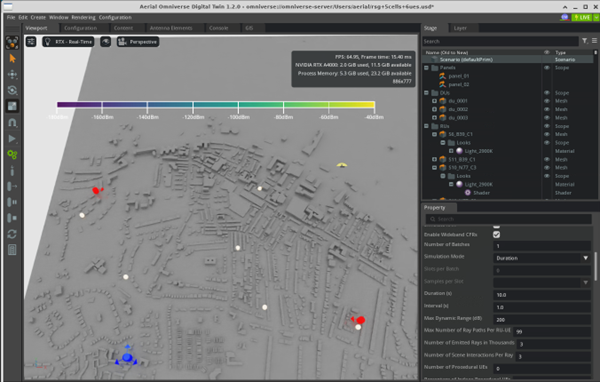The image size is (600, 382).
Task: Hide the du_0001 mesh
Action: click(x=547, y=101)
